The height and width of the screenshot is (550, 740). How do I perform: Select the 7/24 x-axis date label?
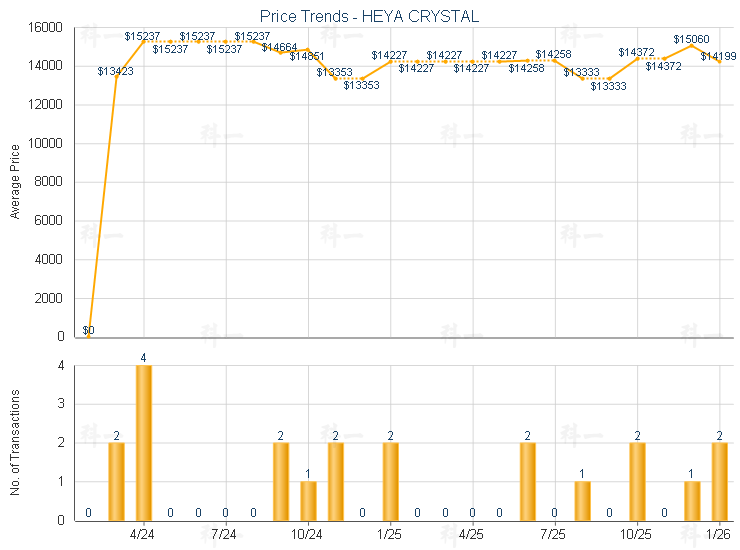pyautogui.click(x=226, y=535)
